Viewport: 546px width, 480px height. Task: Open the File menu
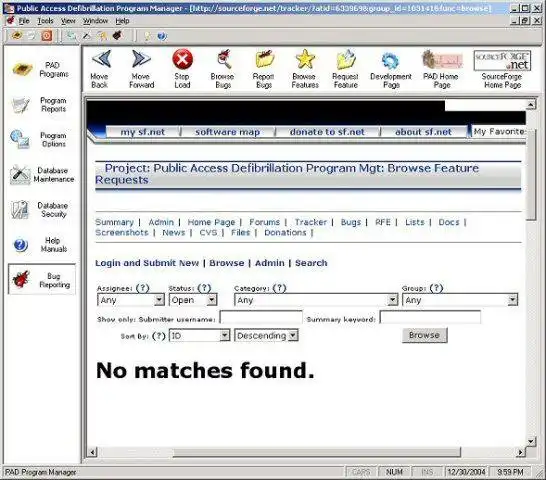pos(24,21)
